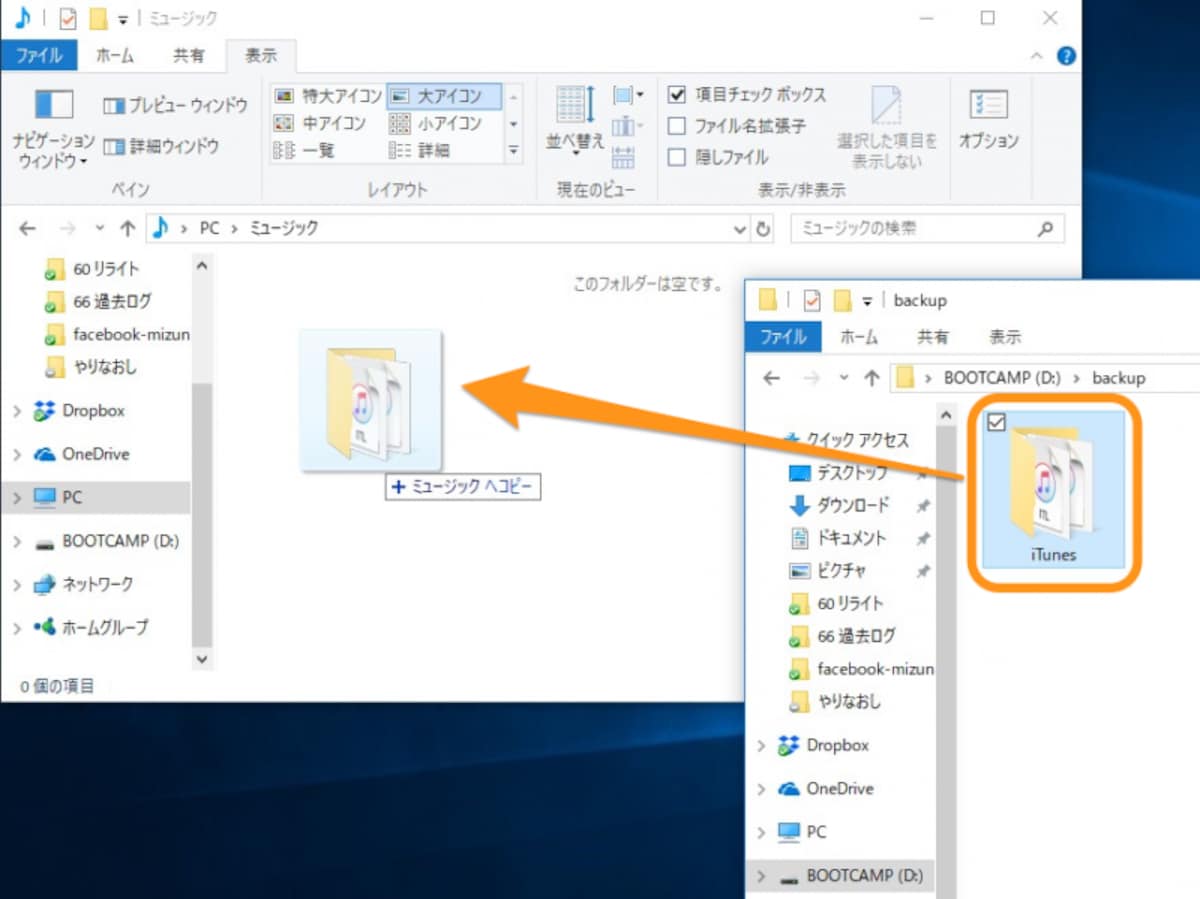The width and height of the screenshot is (1200, 899).
Task: Go back in backup window
Action: tap(771, 378)
